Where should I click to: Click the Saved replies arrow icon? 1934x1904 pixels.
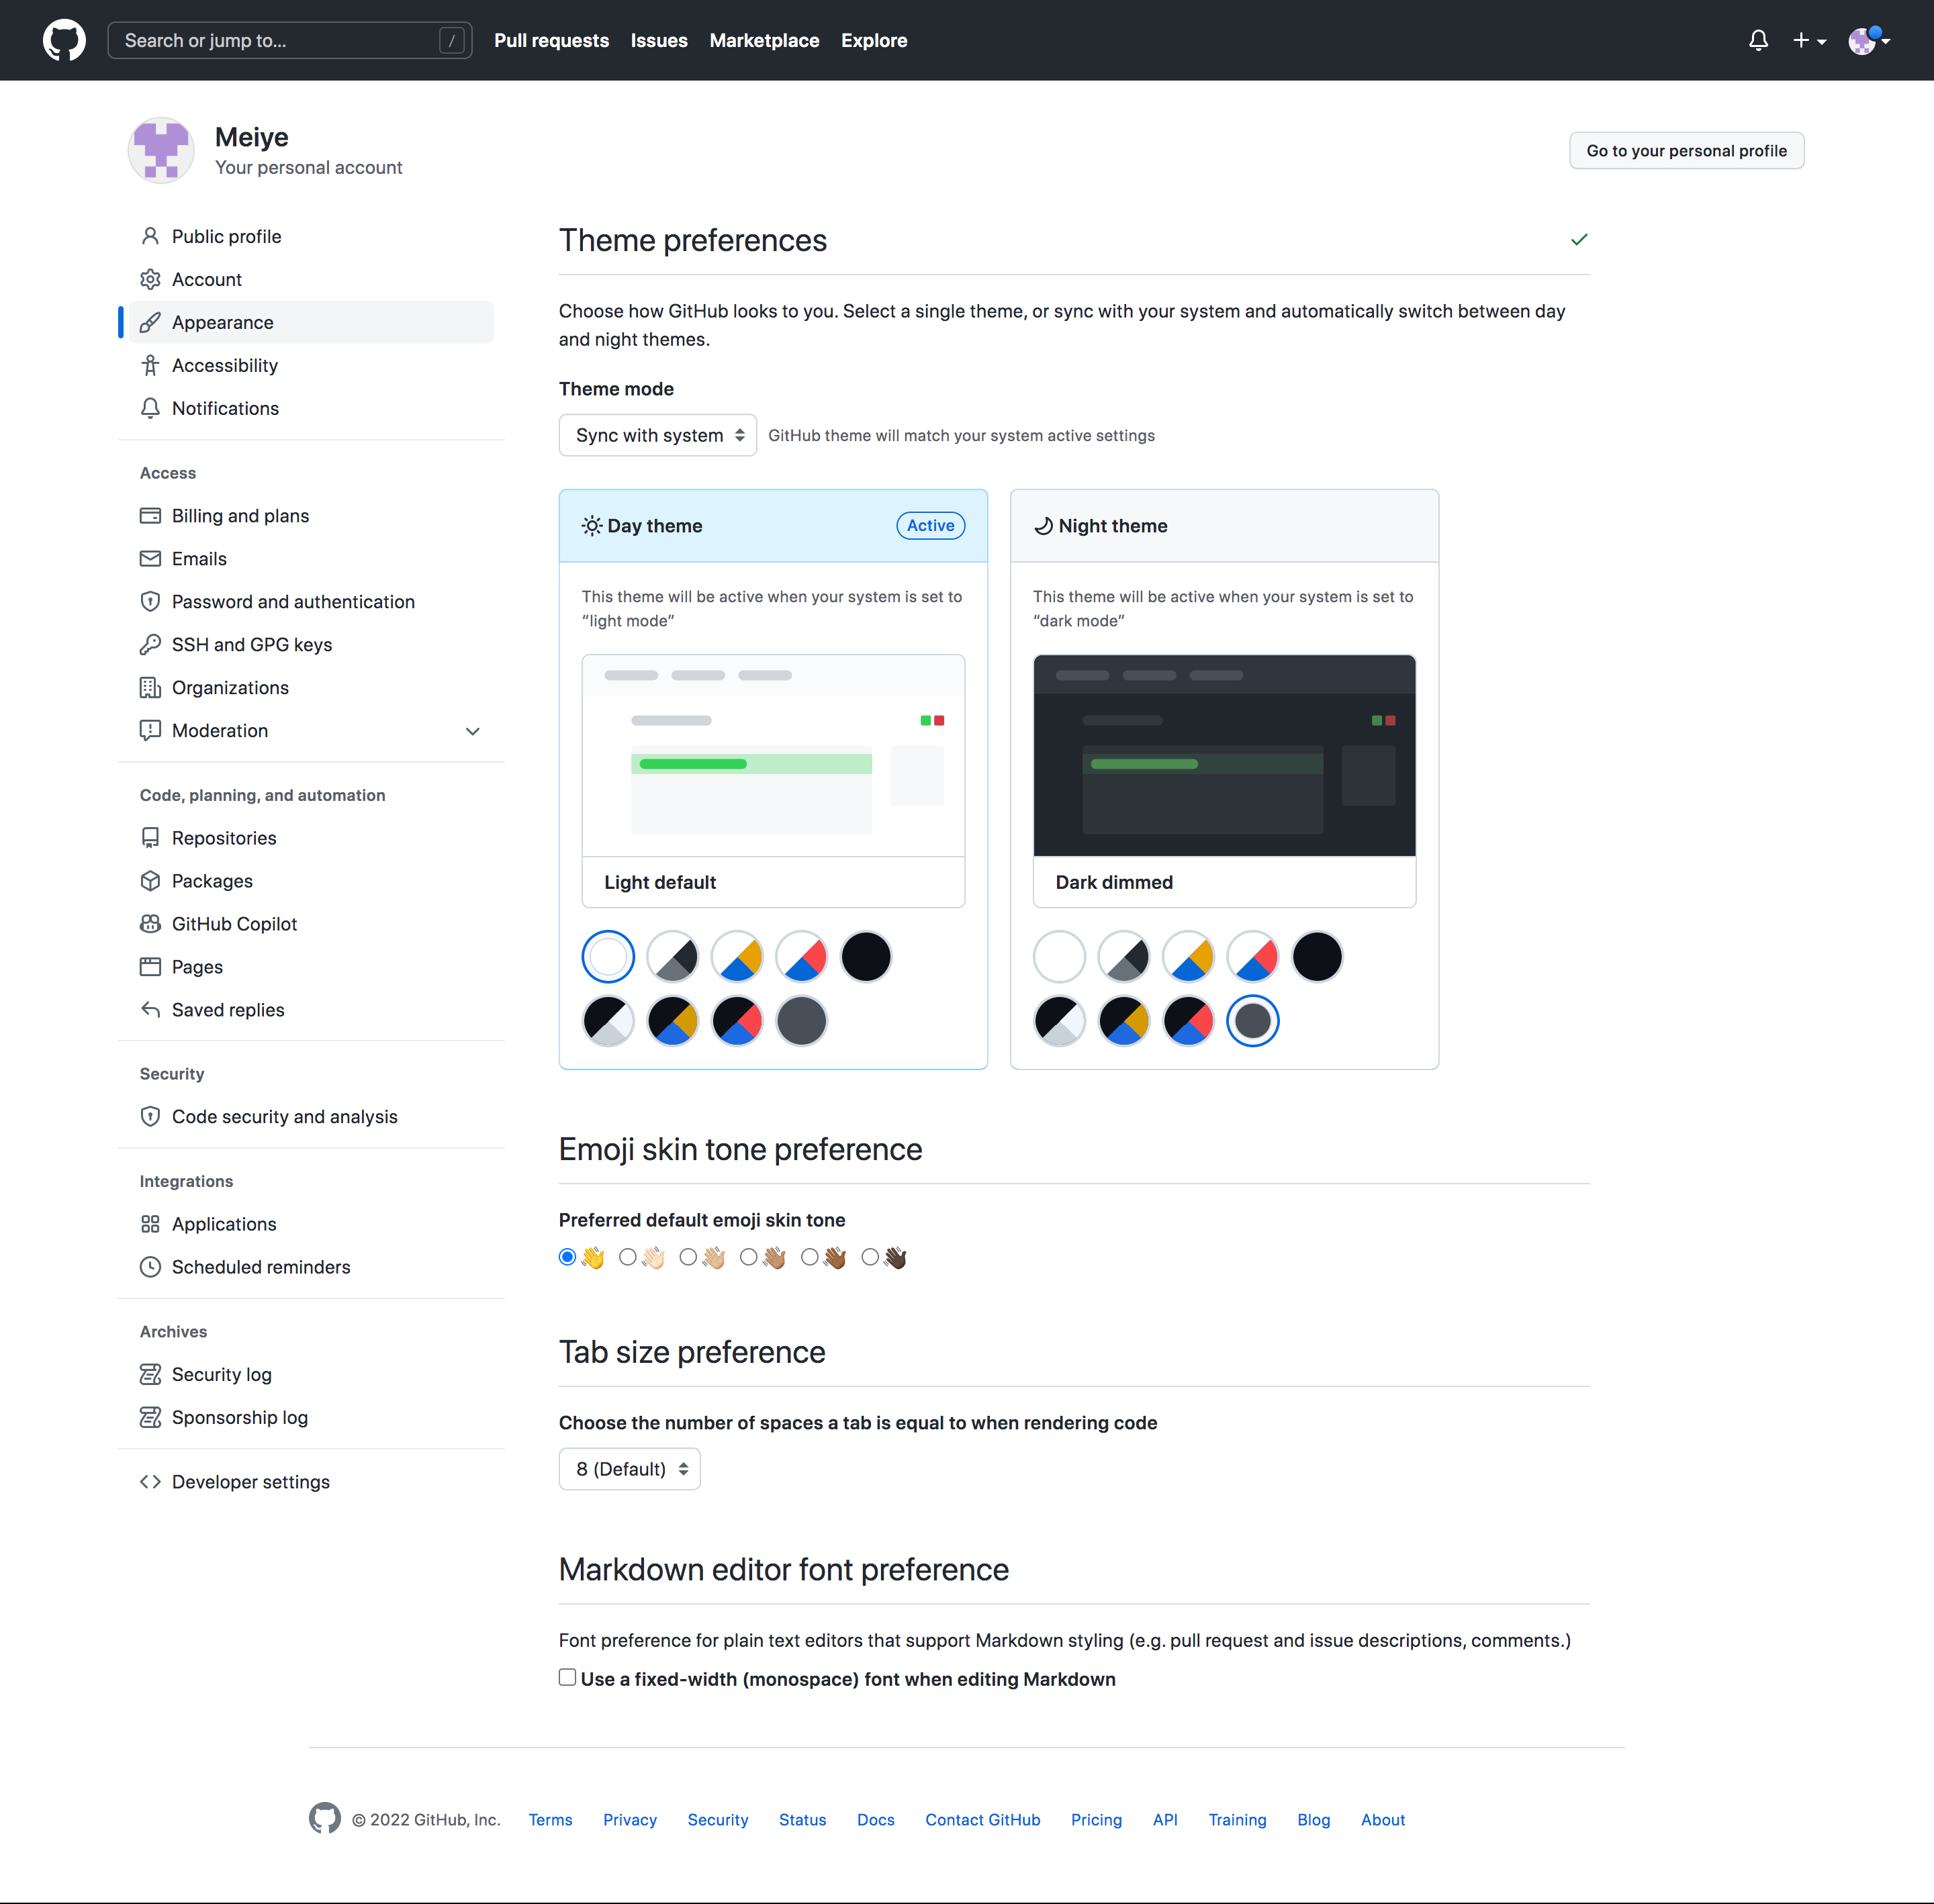pyautogui.click(x=150, y=1010)
